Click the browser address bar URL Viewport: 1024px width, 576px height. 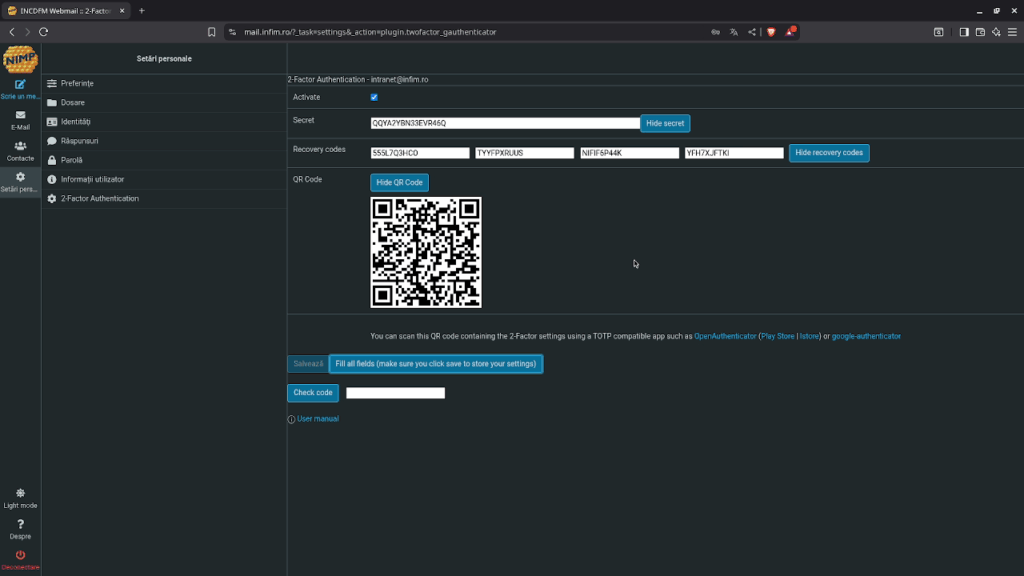click(370, 32)
